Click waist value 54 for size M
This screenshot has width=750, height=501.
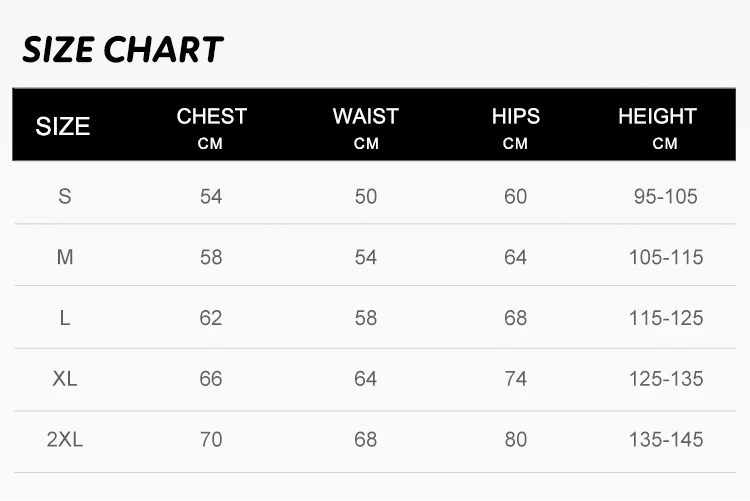(x=366, y=257)
